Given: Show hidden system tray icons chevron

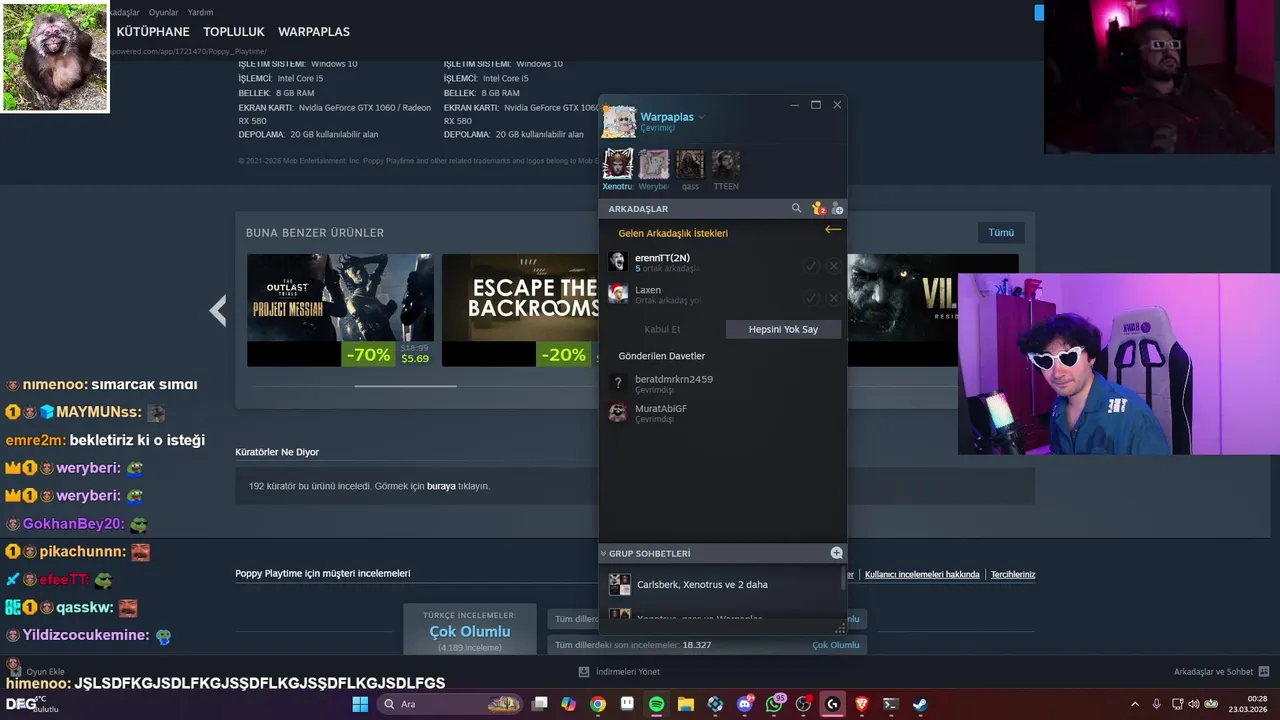Looking at the screenshot, I should pyautogui.click(x=1134, y=704).
